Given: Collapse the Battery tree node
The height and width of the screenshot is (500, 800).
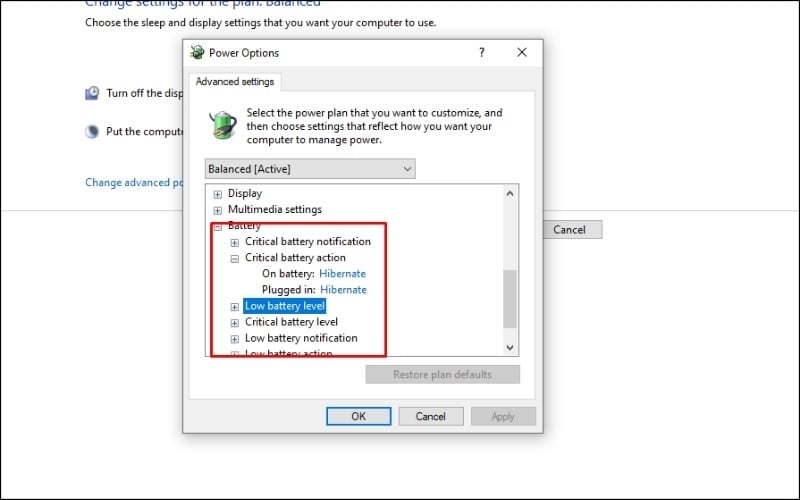Looking at the screenshot, I should (218, 227).
